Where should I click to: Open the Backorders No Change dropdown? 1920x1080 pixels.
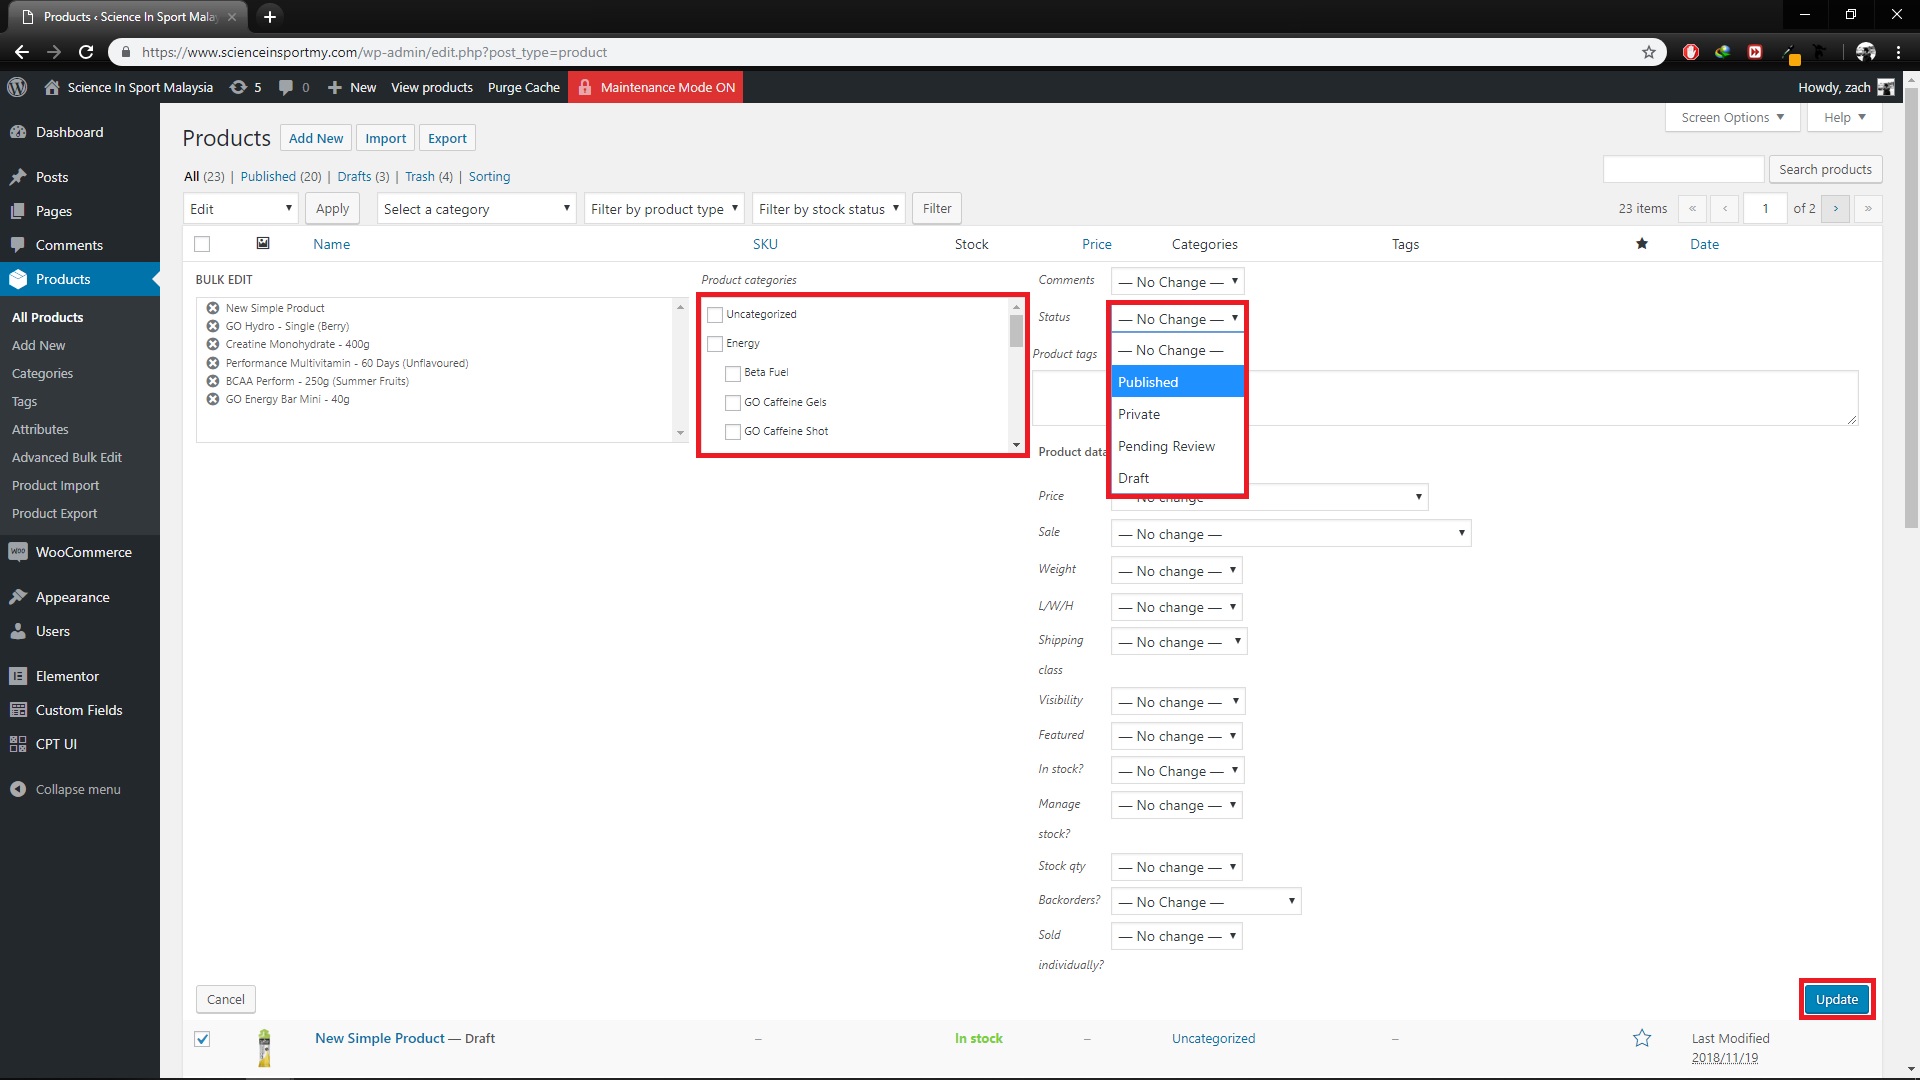(x=1205, y=902)
